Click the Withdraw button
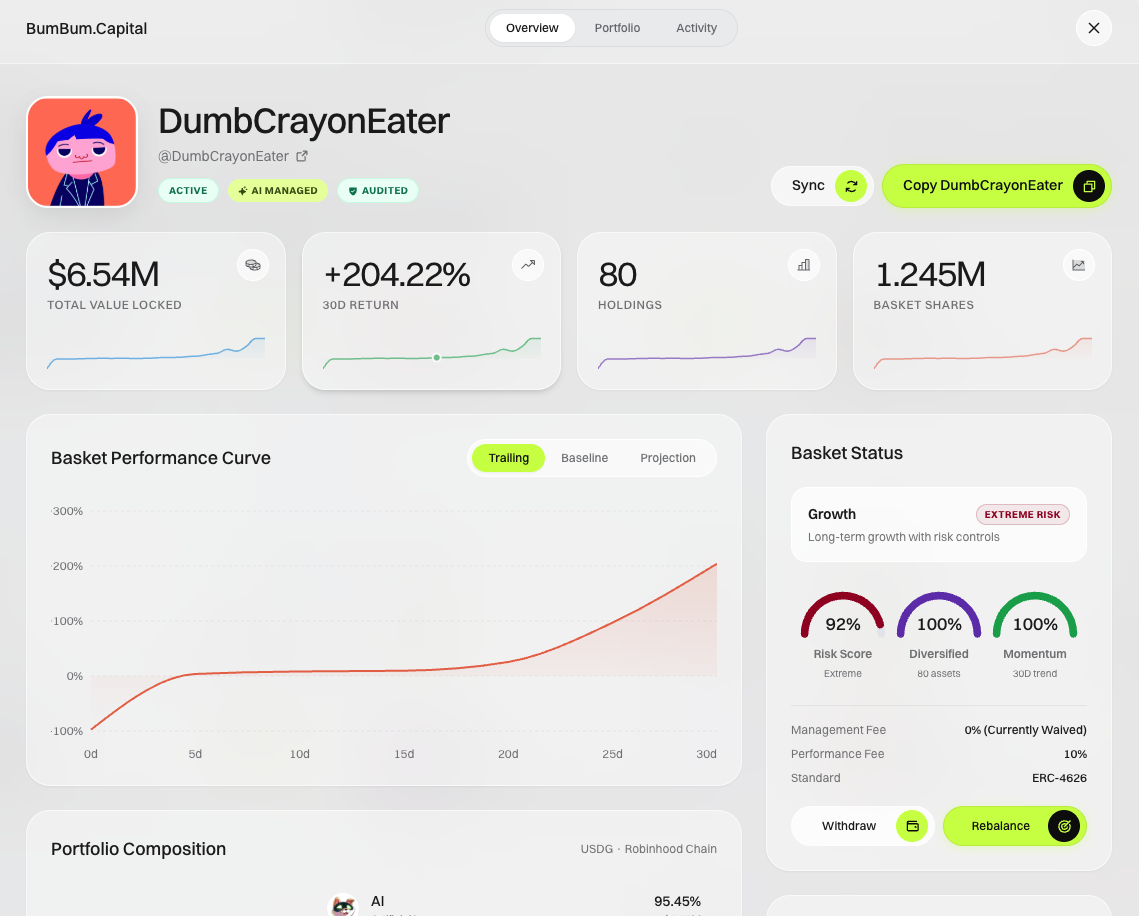1139x916 pixels. click(x=862, y=826)
